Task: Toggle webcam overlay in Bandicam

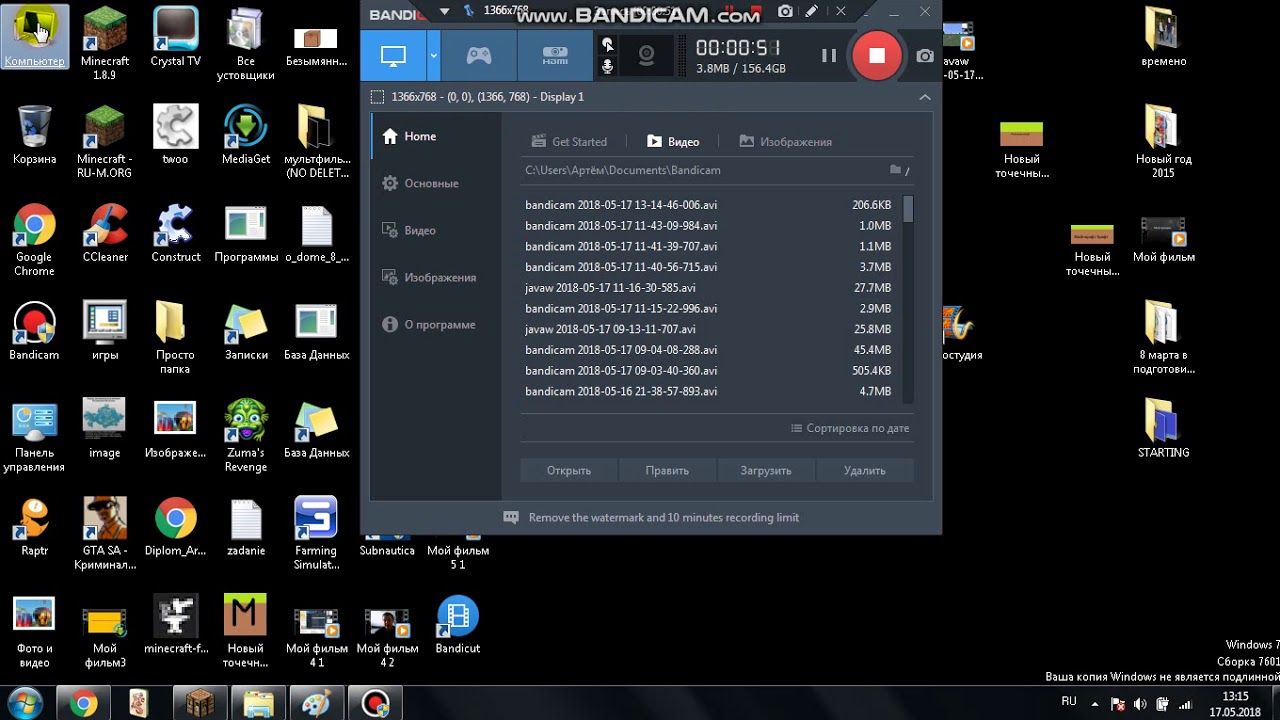Action: [647, 55]
